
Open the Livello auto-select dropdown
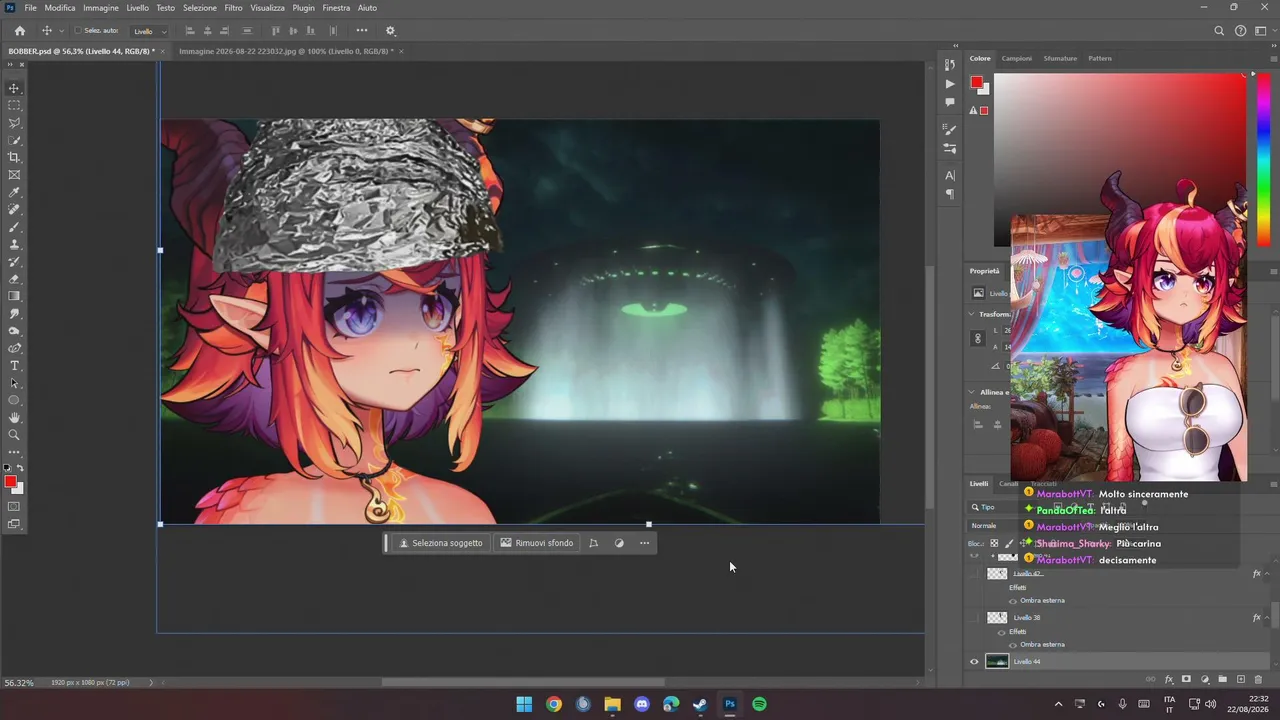[x=150, y=31]
